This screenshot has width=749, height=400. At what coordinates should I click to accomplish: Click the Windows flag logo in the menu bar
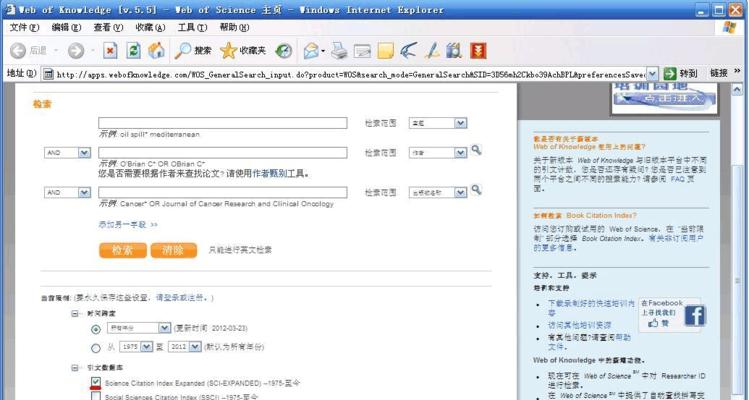click(x=729, y=27)
